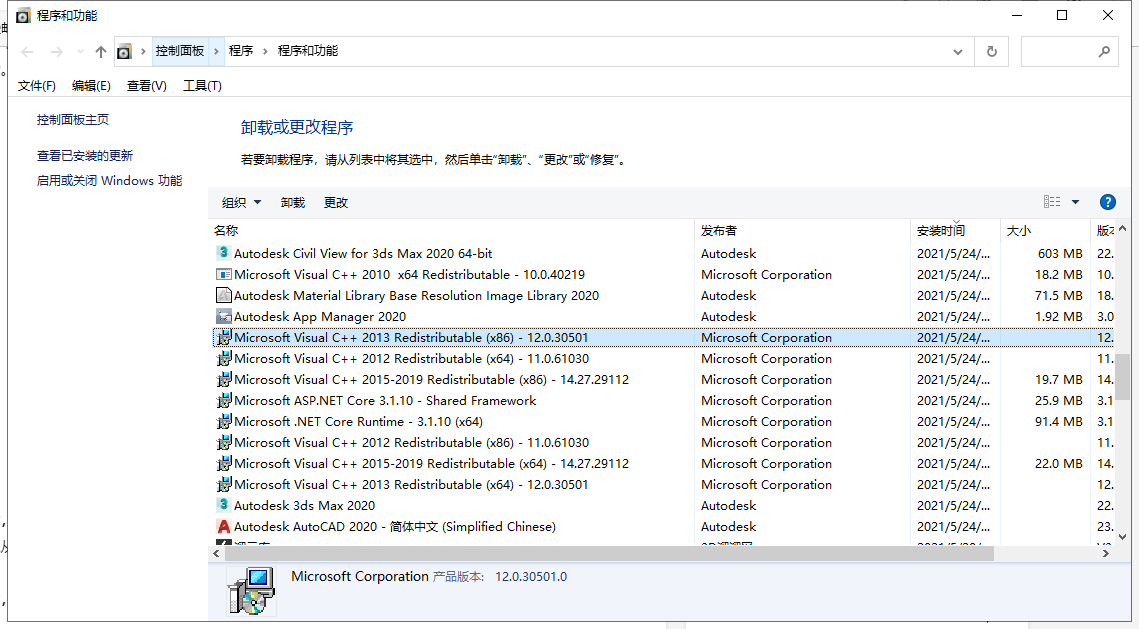This screenshot has height=629, width=1139.
Task: Click the 控制面板 breadcrumb segment
Action: (x=179, y=51)
